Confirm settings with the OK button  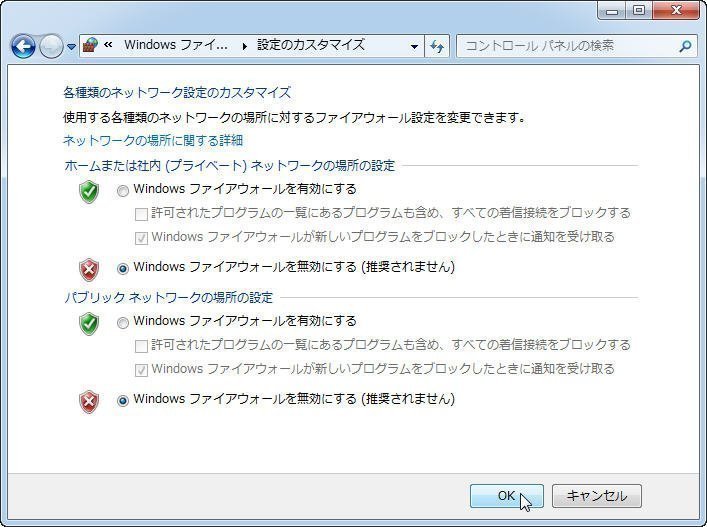click(x=507, y=496)
